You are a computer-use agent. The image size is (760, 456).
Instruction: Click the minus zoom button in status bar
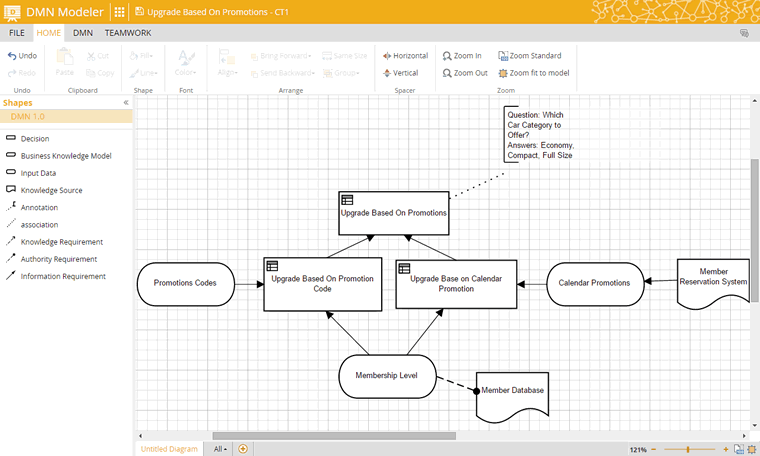click(x=653, y=450)
